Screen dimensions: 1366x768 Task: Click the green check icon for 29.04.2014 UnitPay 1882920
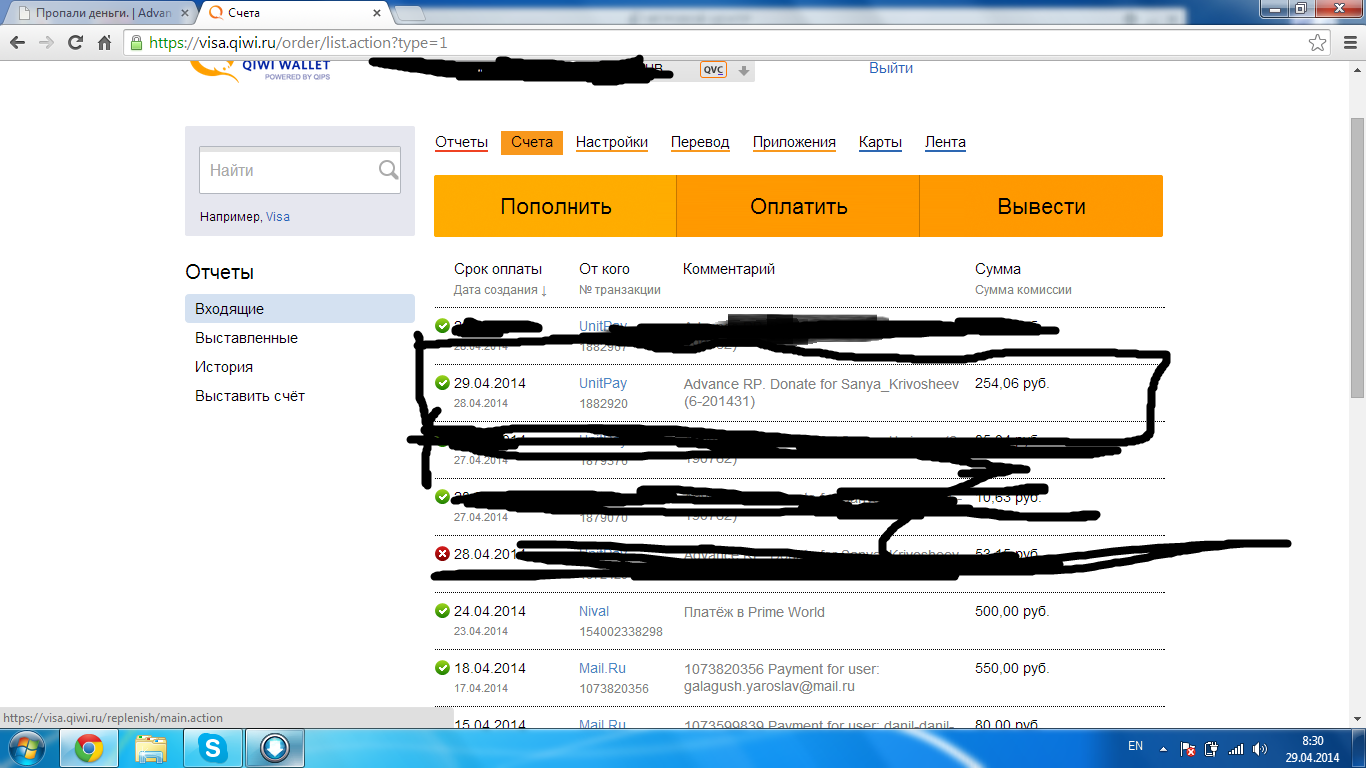click(442, 383)
